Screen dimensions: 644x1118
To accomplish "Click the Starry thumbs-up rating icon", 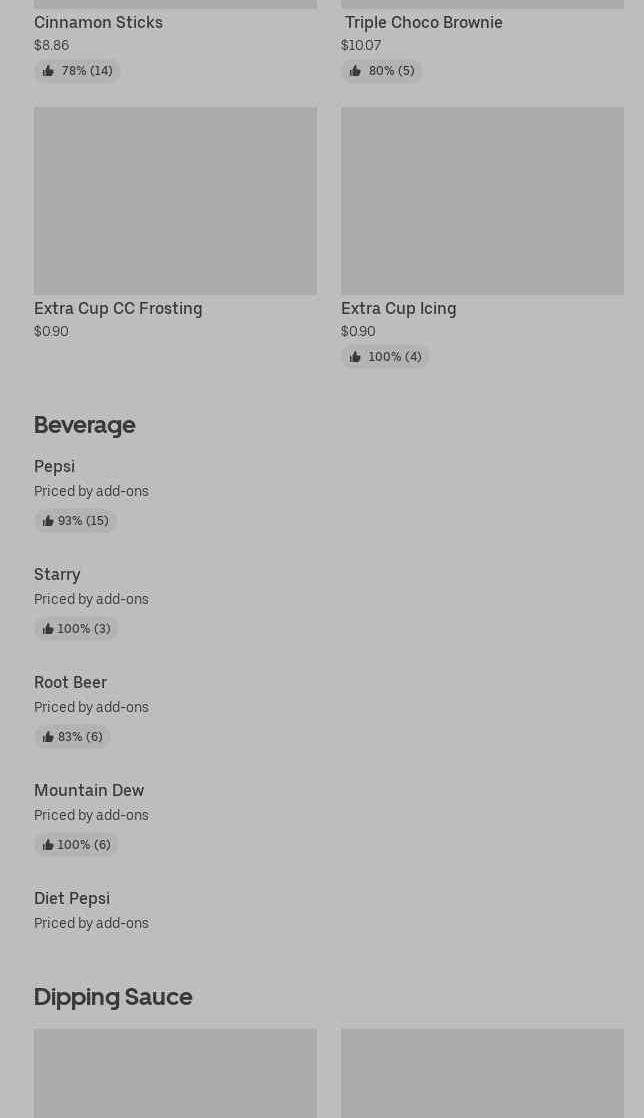I will [x=48, y=629].
